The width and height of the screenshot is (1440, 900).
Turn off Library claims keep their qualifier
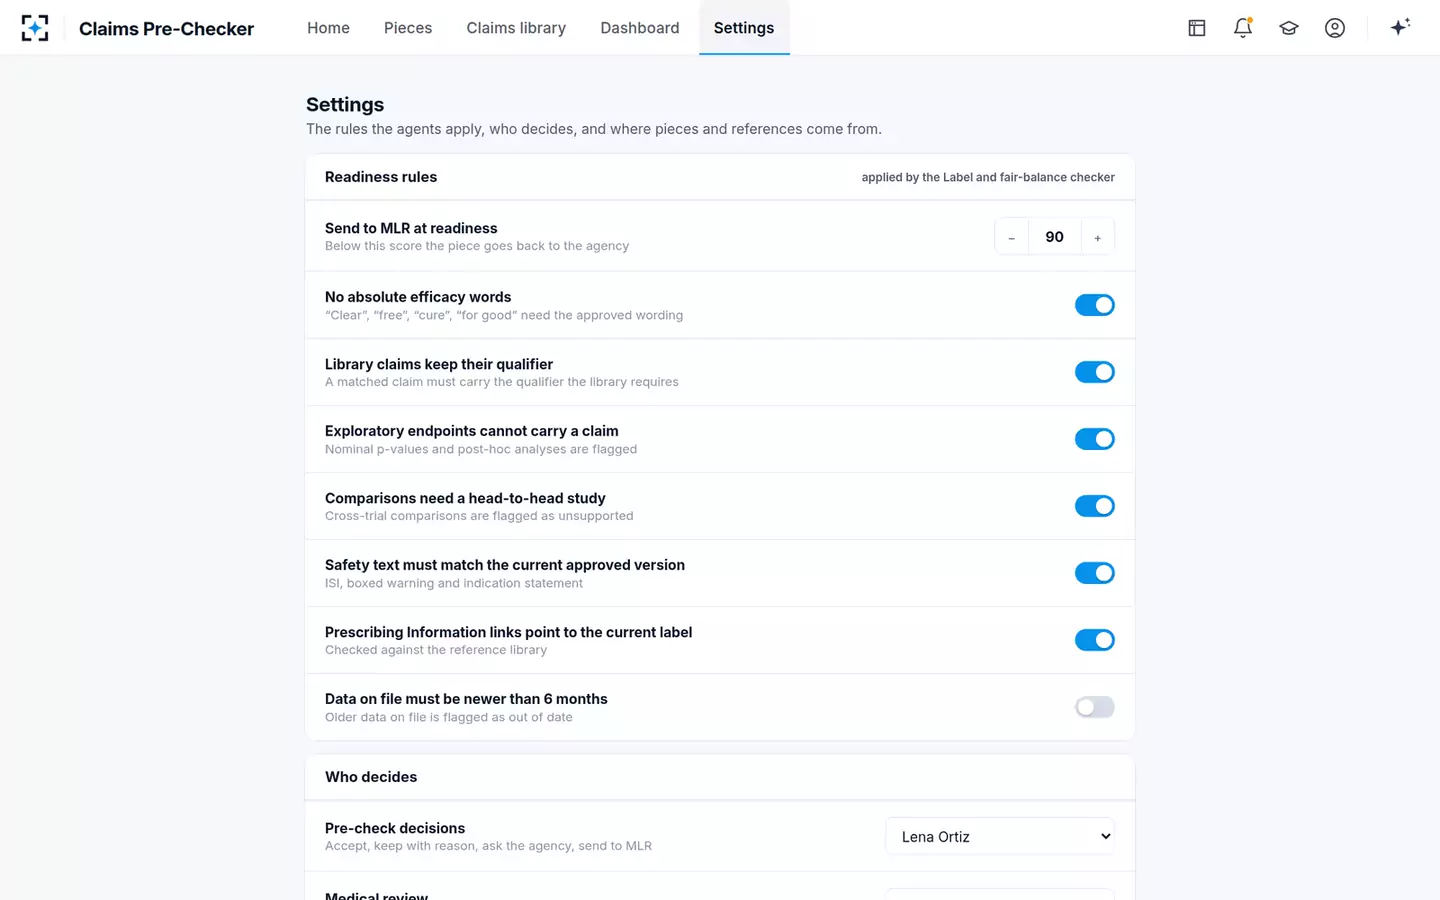[x=1095, y=372]
